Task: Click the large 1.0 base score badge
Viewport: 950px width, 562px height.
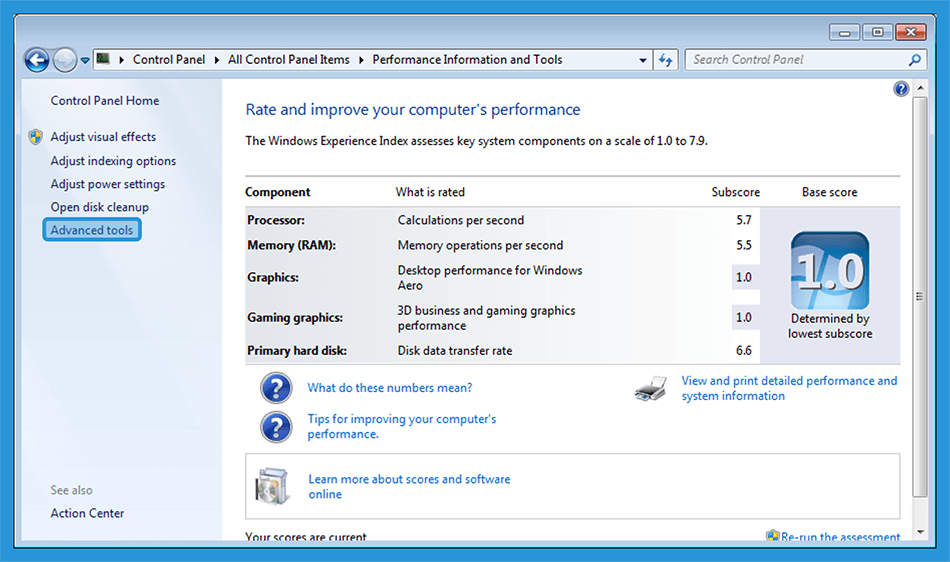Action: pyautogui.click(x=829, y=270)
